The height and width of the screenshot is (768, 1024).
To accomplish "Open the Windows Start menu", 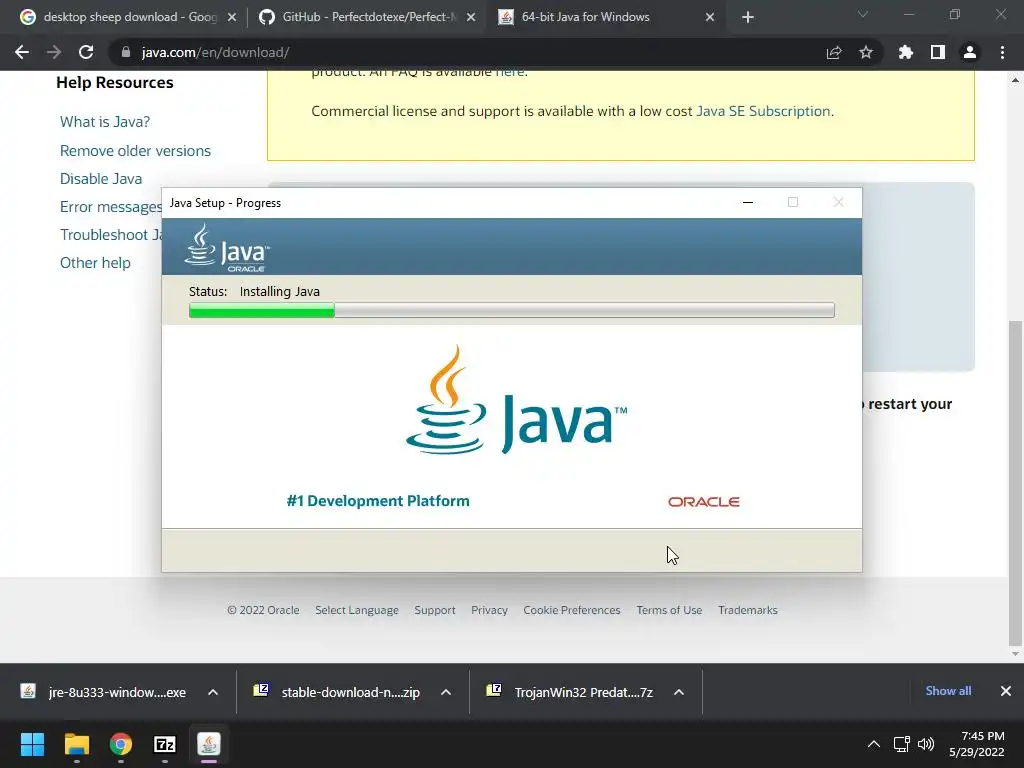I will [x=32, y=744].
